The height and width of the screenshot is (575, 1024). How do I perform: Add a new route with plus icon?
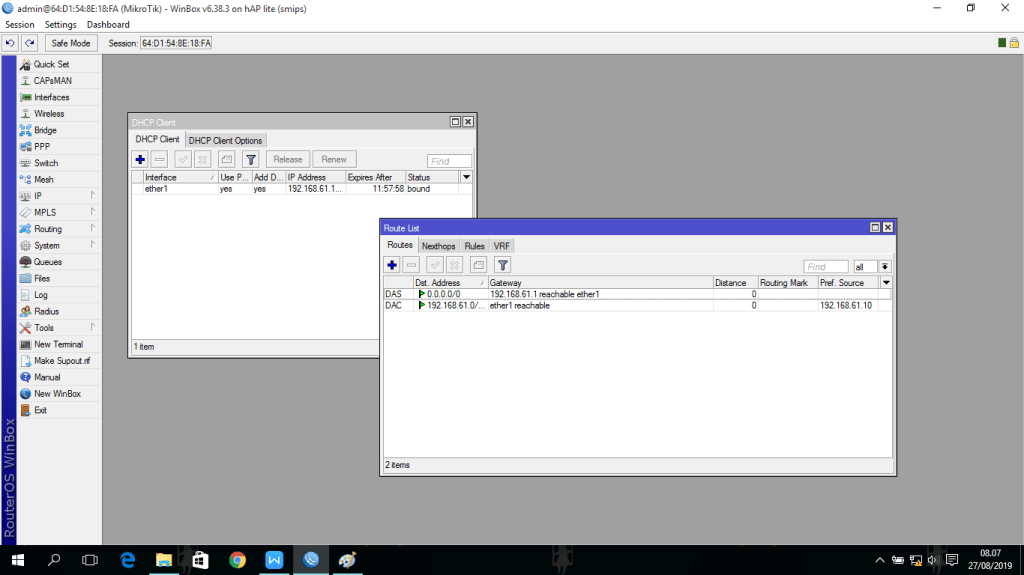(x=392, y=265)
